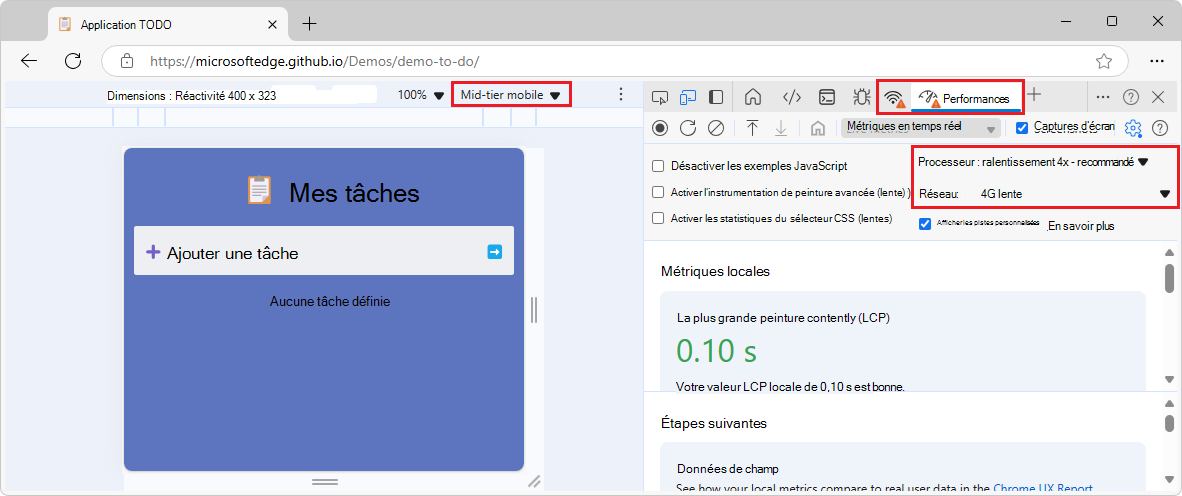Open the Elements tool code icon
The image size is (1182, 496).
point(792,96)
